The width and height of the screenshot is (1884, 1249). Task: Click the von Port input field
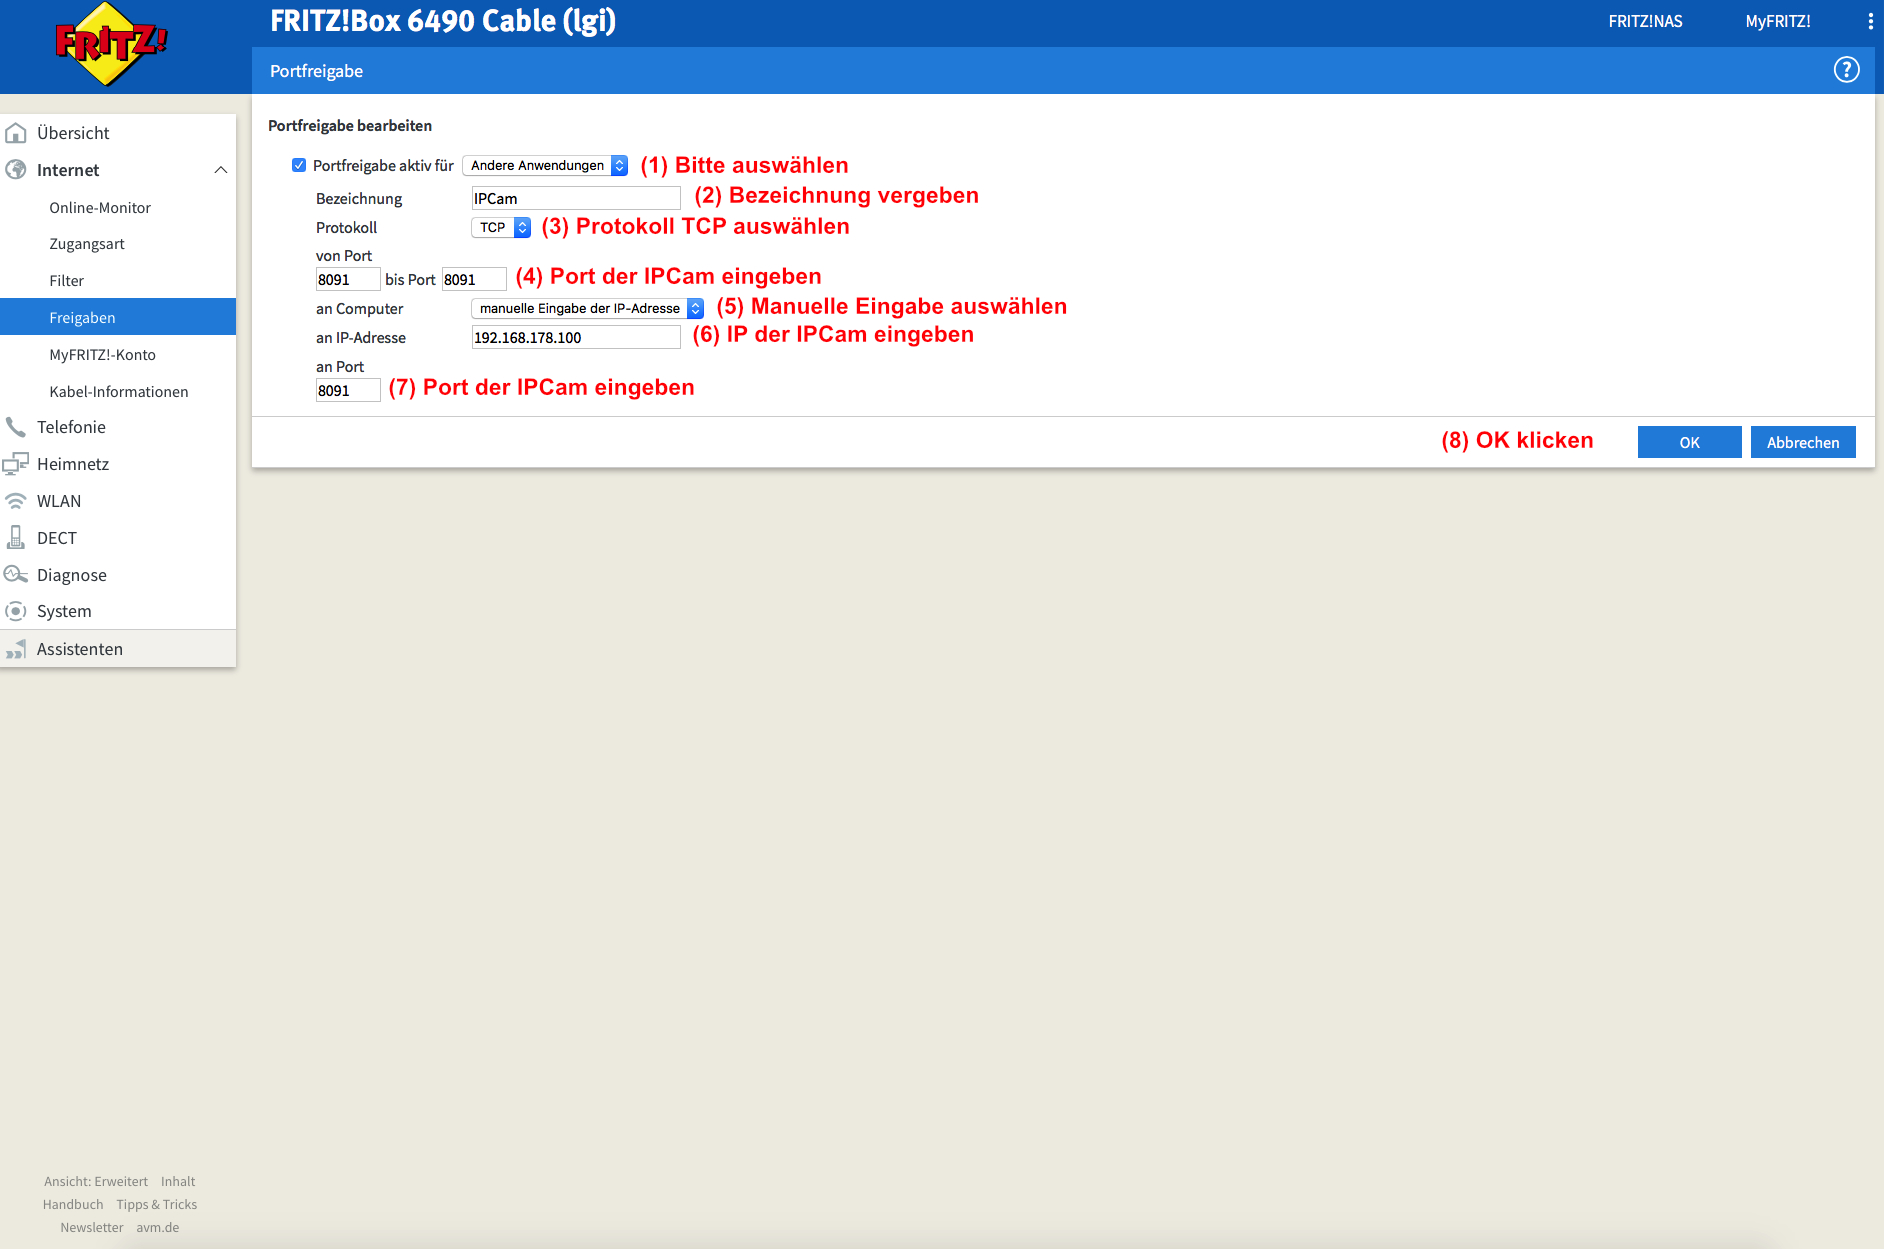coord(348,279)
